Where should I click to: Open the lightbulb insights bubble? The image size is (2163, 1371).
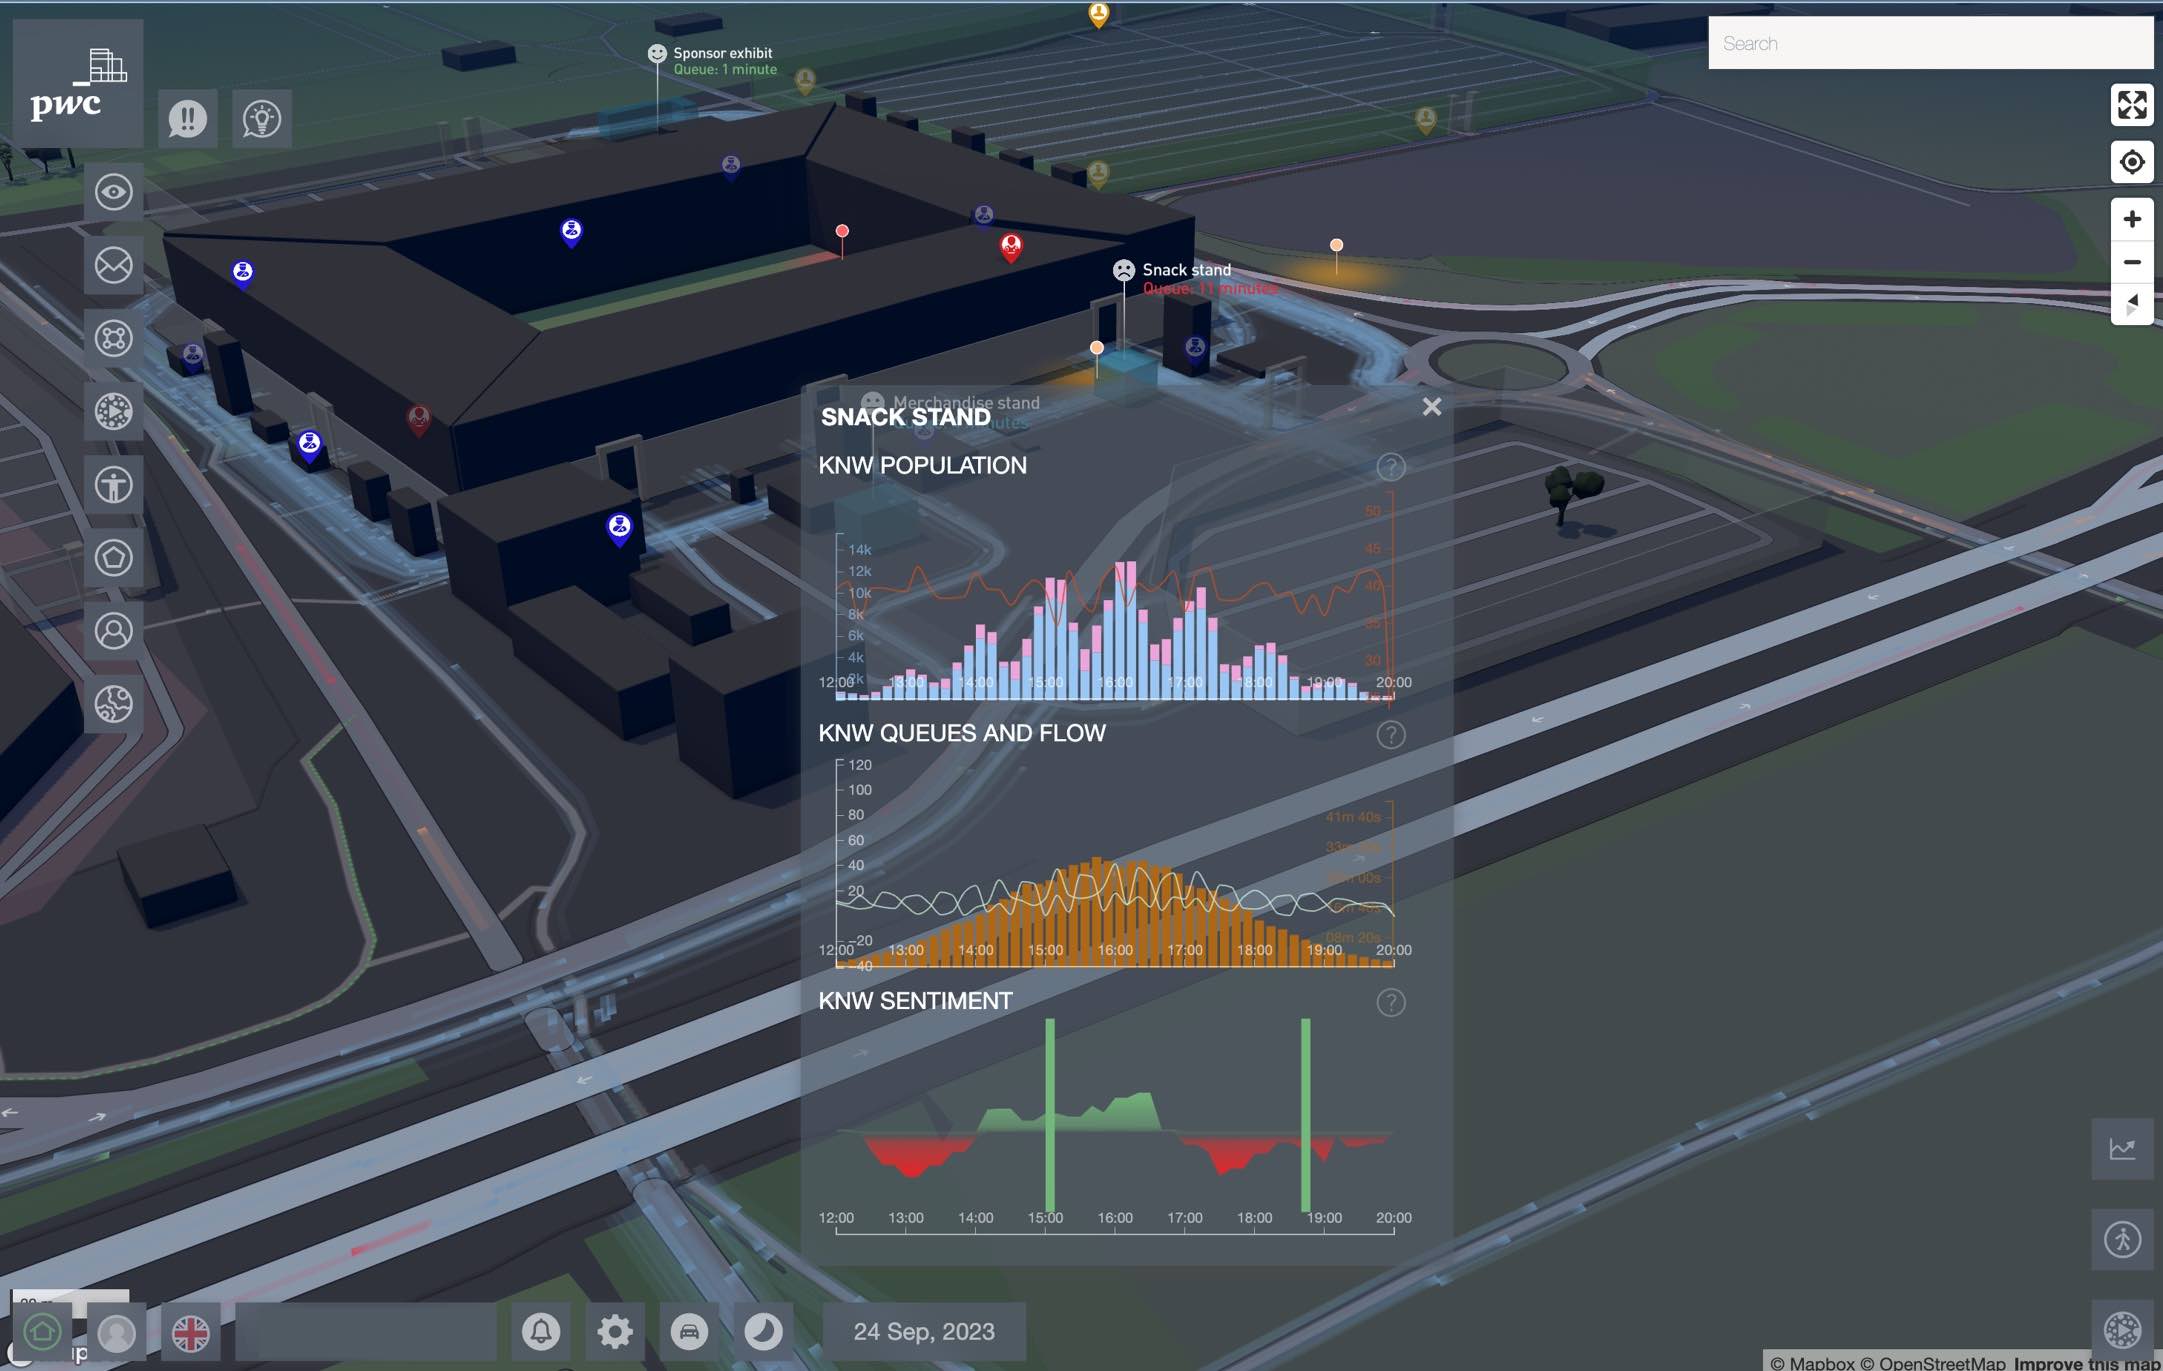pos(262,119)
